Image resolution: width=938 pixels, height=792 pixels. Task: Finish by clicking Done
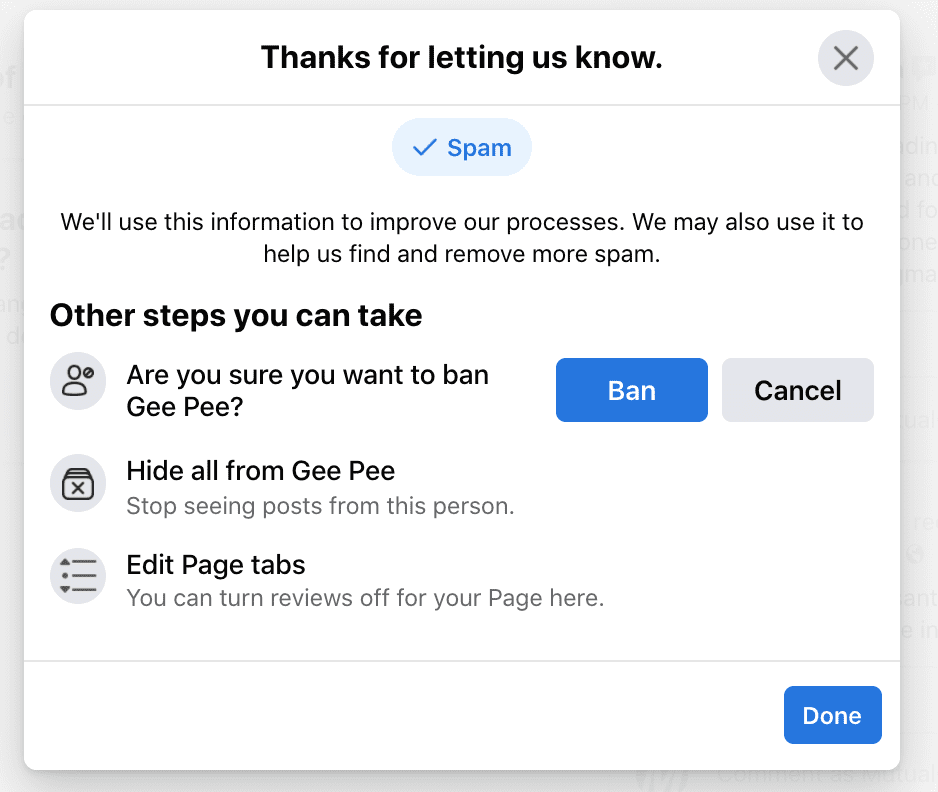pos(832,715)
